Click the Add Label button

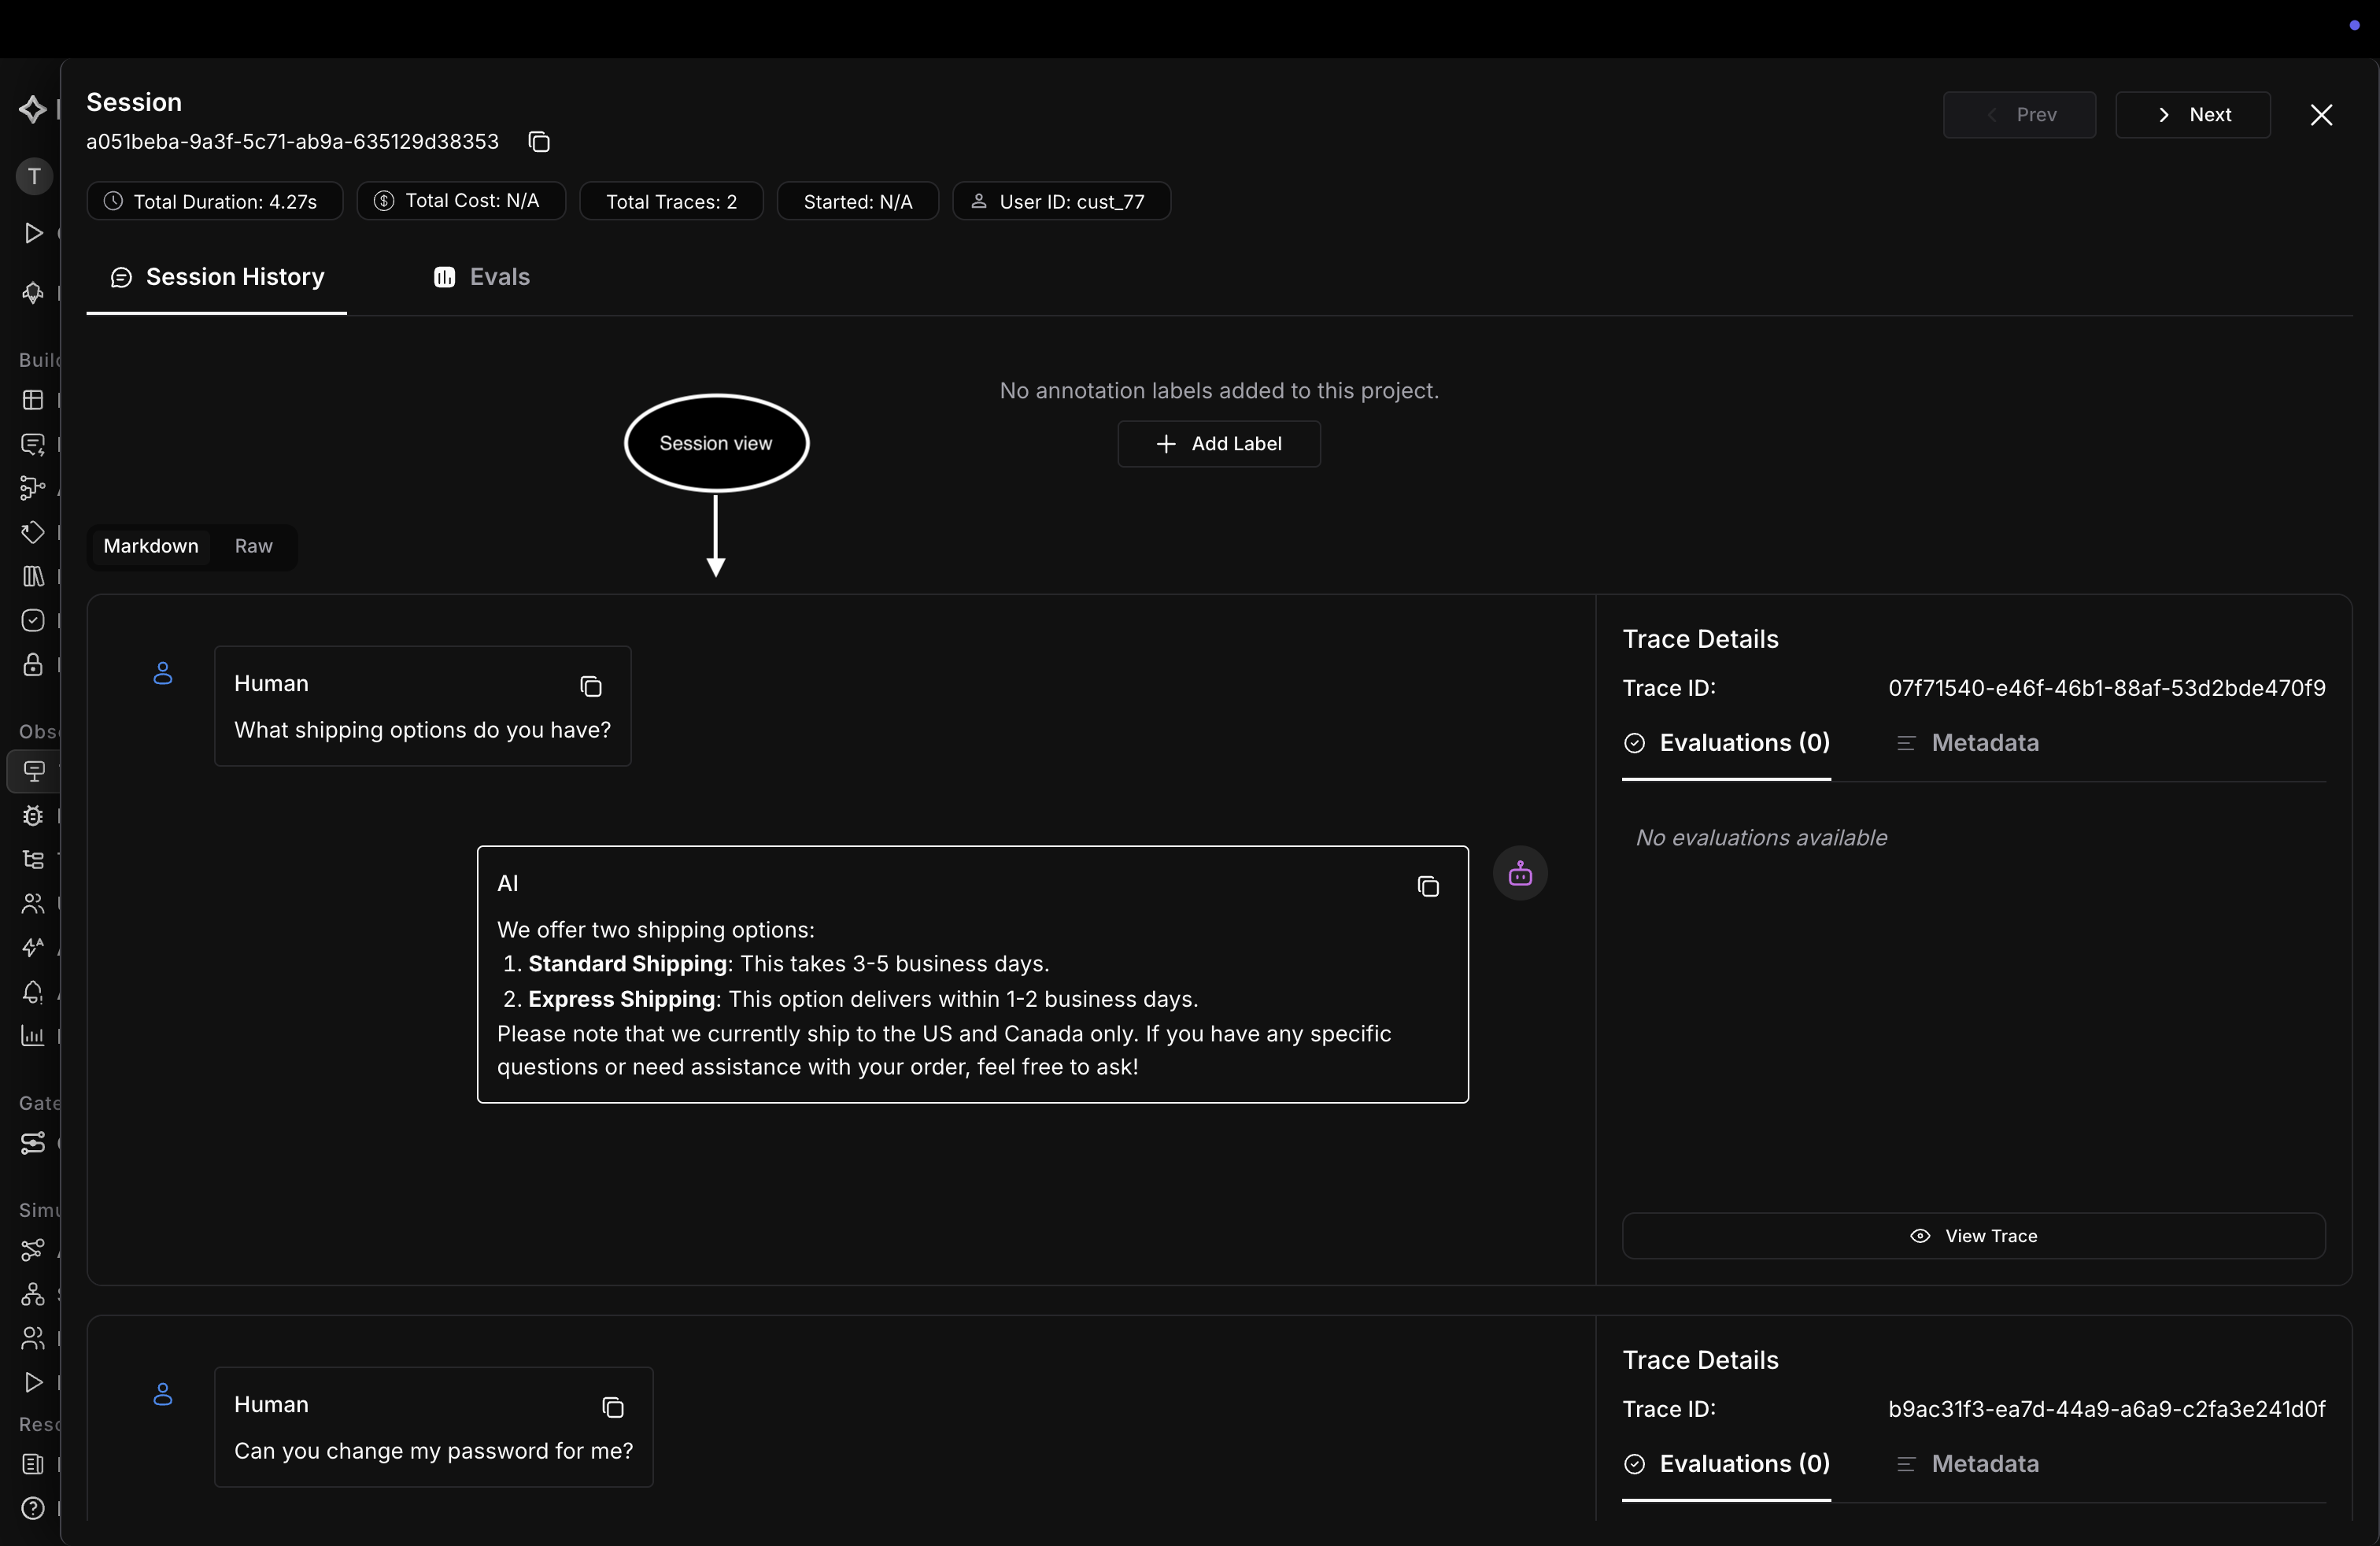pos(1219,444)
